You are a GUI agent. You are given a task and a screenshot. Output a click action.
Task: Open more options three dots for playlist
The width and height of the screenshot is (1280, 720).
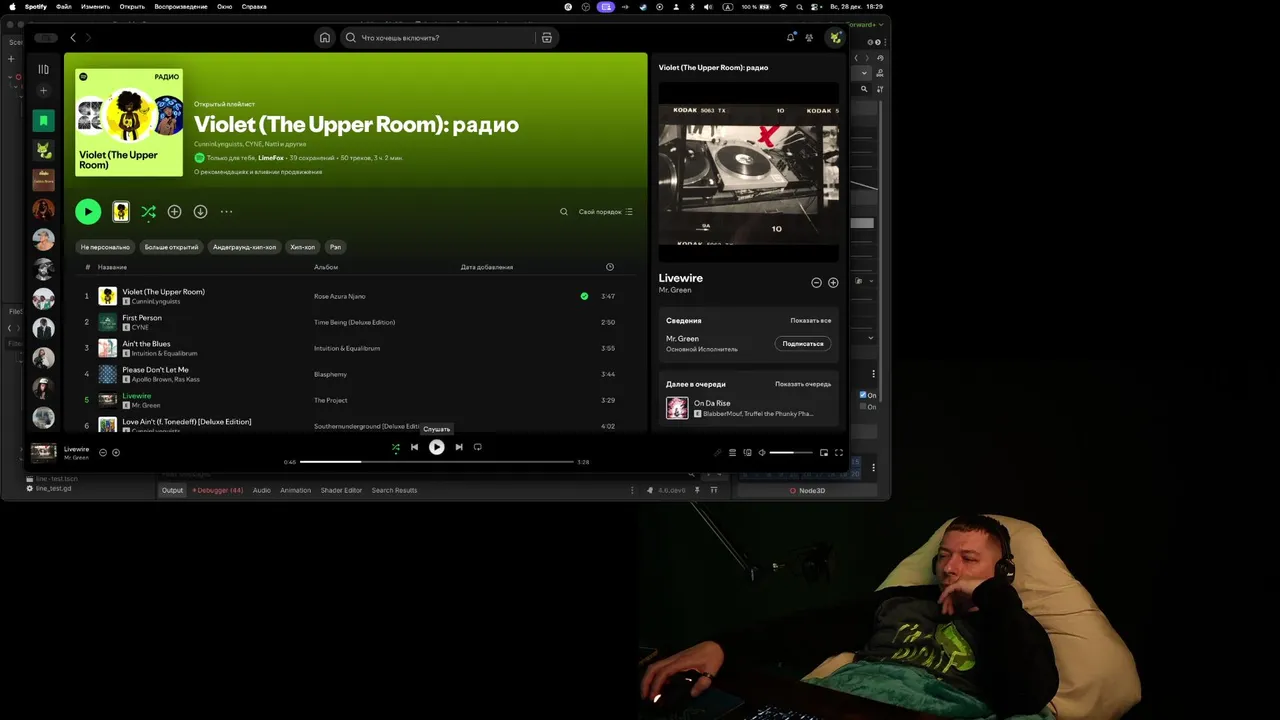pos(226,212)
